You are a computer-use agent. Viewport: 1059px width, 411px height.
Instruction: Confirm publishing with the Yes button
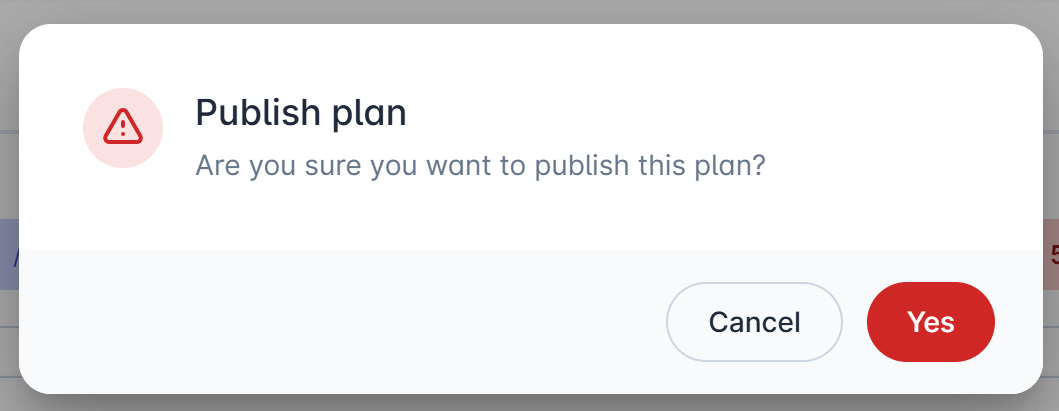[x=930, y=322]
